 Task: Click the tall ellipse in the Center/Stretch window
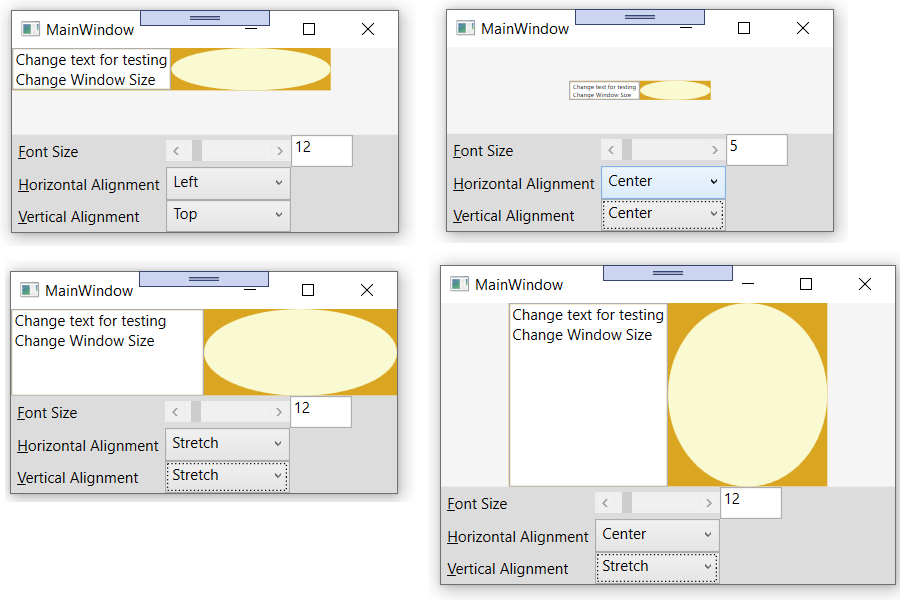tap(747, 395)
